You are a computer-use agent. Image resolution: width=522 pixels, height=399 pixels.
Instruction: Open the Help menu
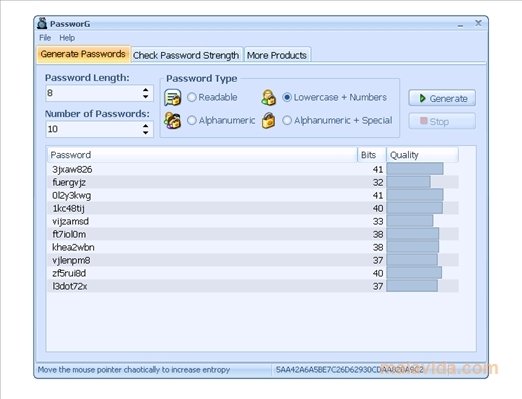pos(67,38)
